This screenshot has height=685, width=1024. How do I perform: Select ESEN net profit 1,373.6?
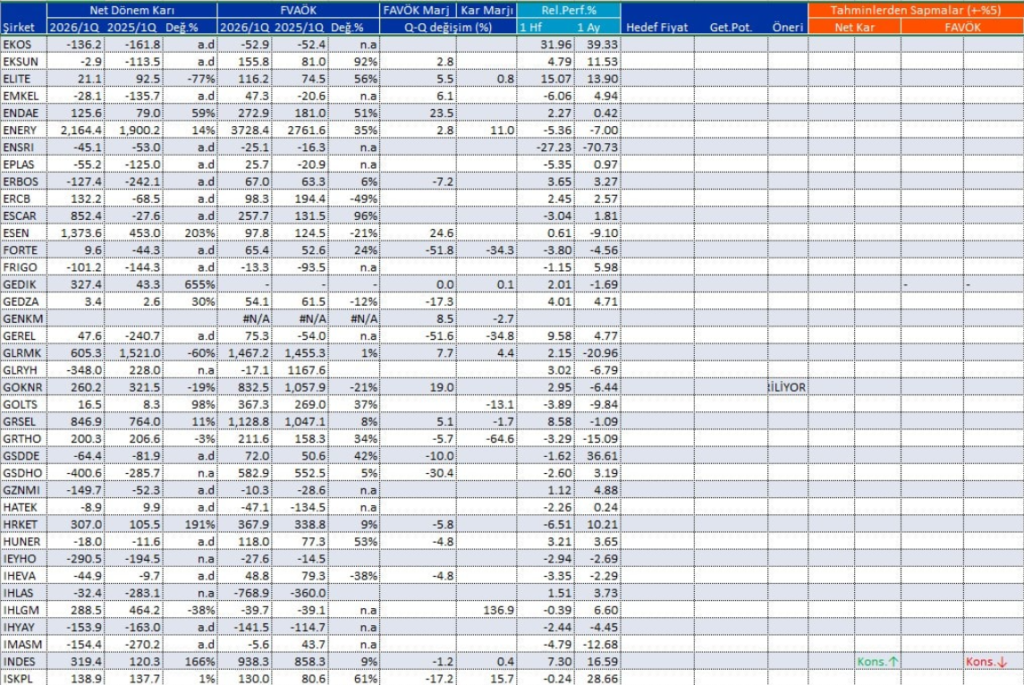point(81,233)
